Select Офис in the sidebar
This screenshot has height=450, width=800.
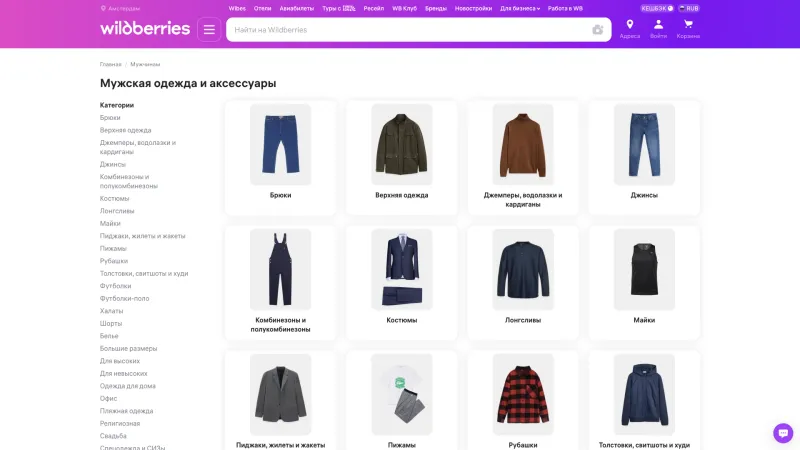[x=108, y=398]
